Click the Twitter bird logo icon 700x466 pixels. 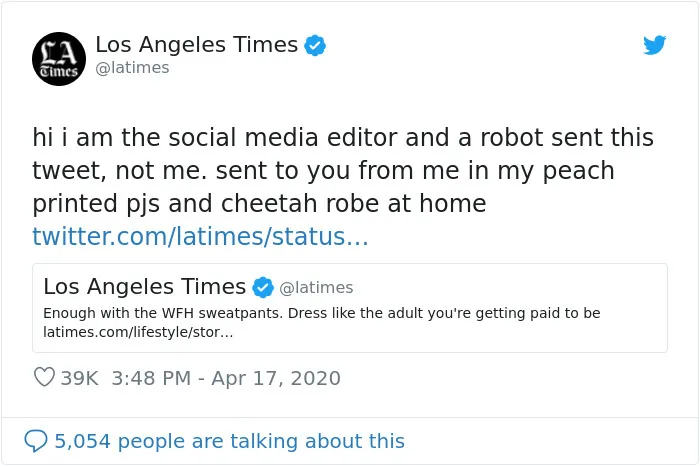654,45
